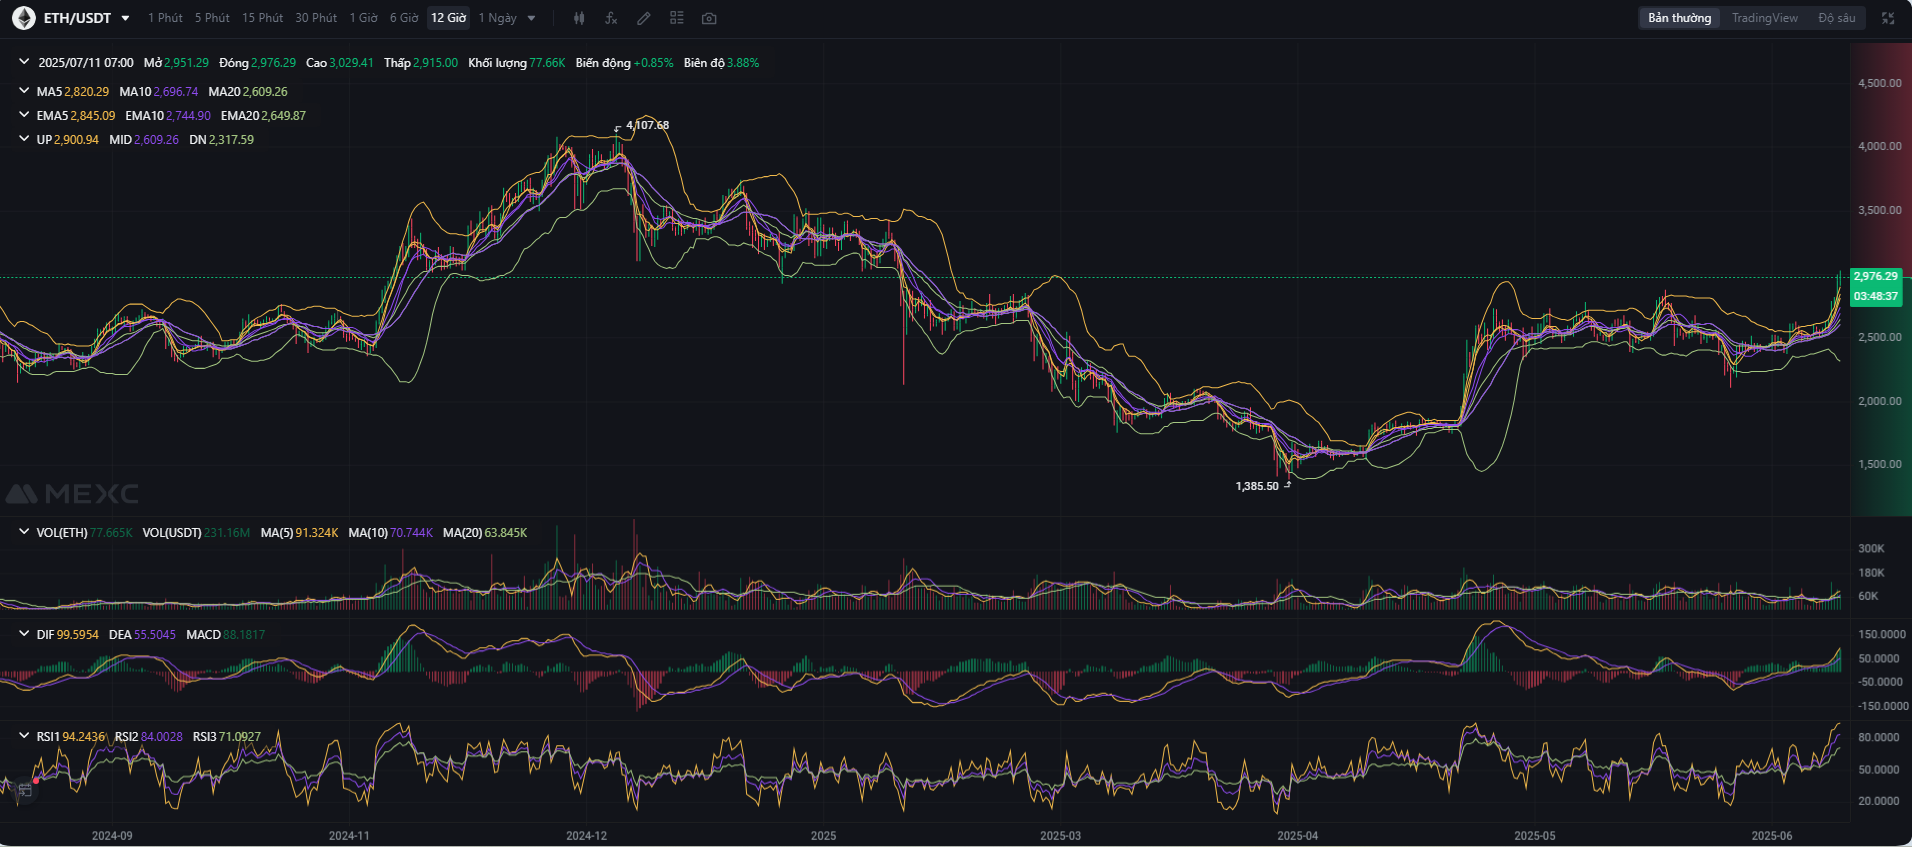Select the 5 Phút timeframe

pos(212,18)
